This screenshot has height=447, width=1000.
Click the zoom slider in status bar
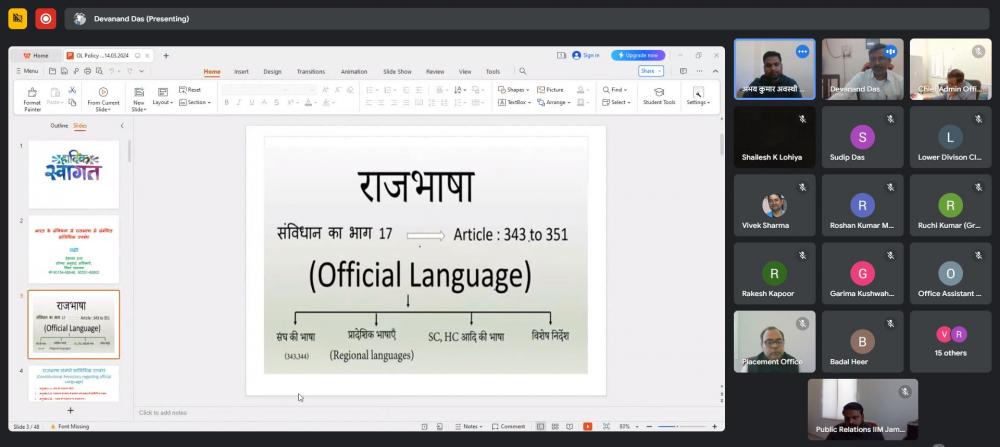point(680,426)
